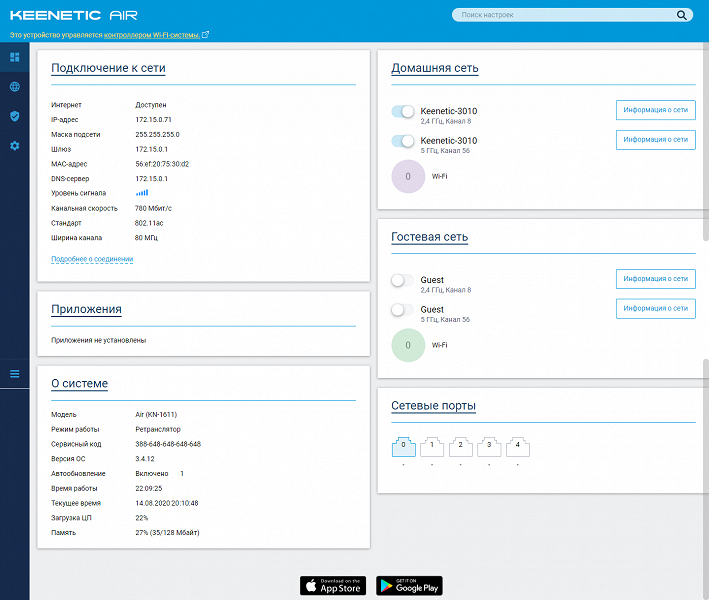This screenshot has height=600, width=709.
Task: Select network port 1 icon
Action: point(432,447)
